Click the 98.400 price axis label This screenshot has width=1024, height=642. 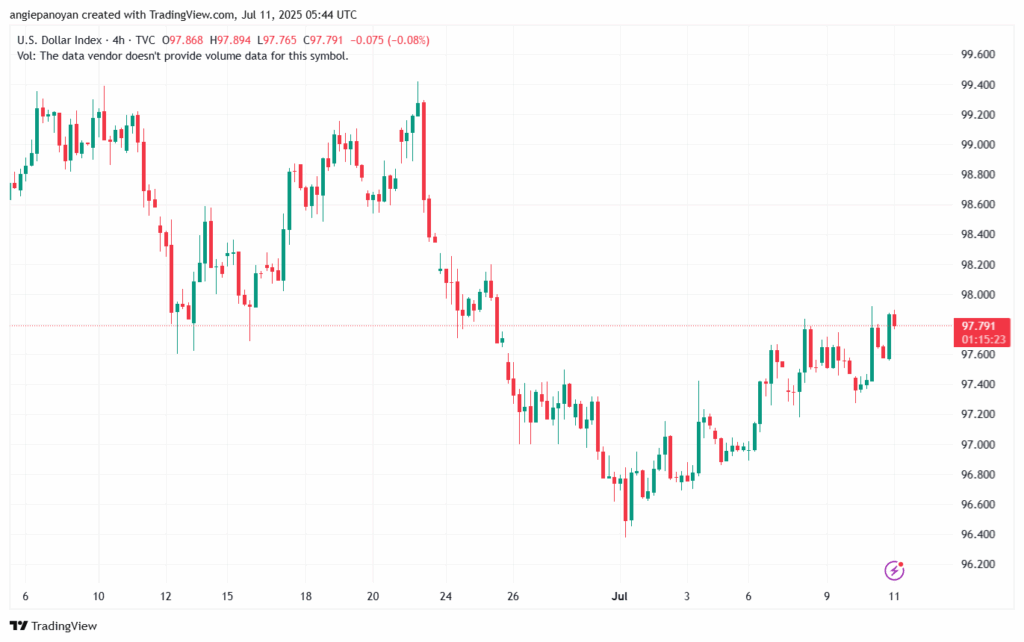[978, 234]
